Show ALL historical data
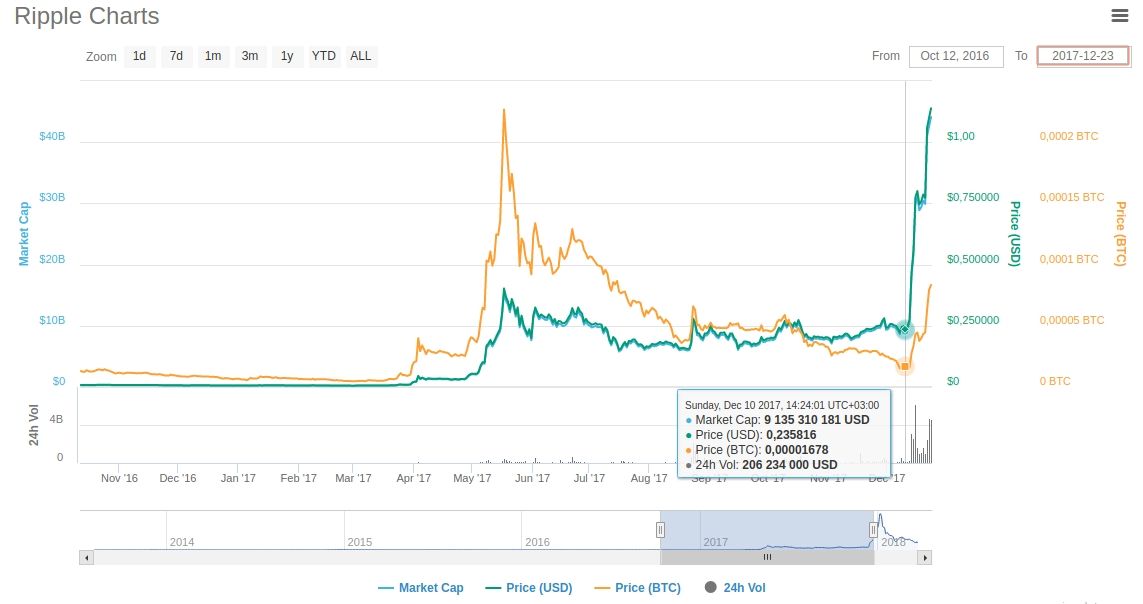Screen dimensions: 1143x604 pos(360,56)
